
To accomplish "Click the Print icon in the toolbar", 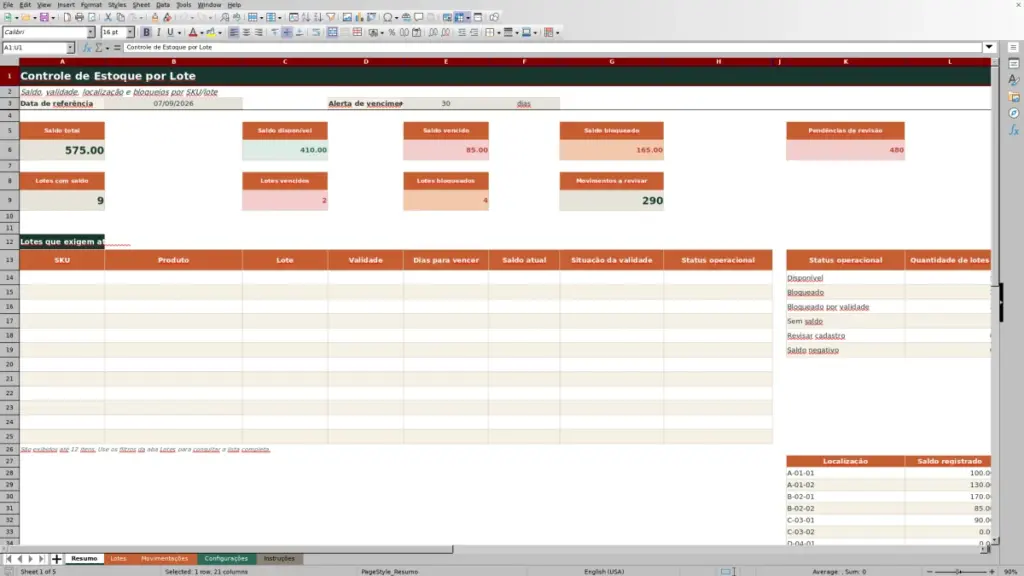I will [x=79, y=18].
